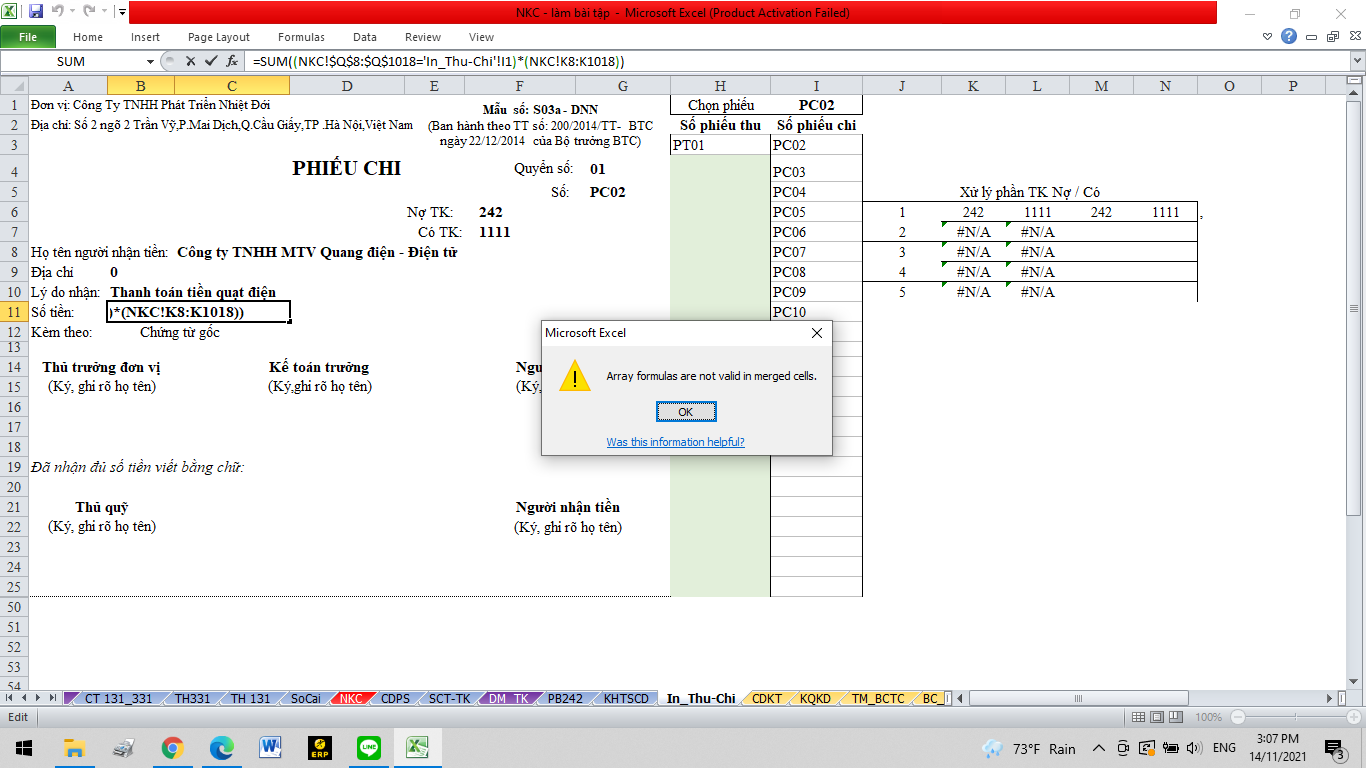Confirm the formula using the checkmark icon
Image resolution: width=1366 pixels, height=768 pixels.
tap(211, 62)
